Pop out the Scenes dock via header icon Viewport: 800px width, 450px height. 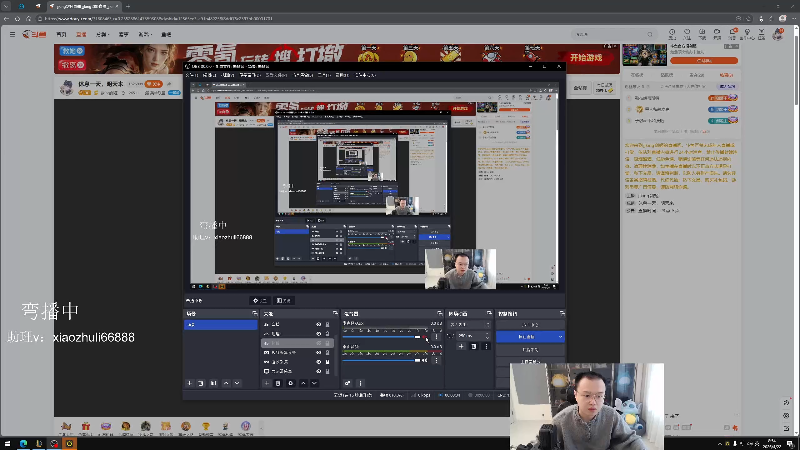pyautogui.click(x=254, y=313)
